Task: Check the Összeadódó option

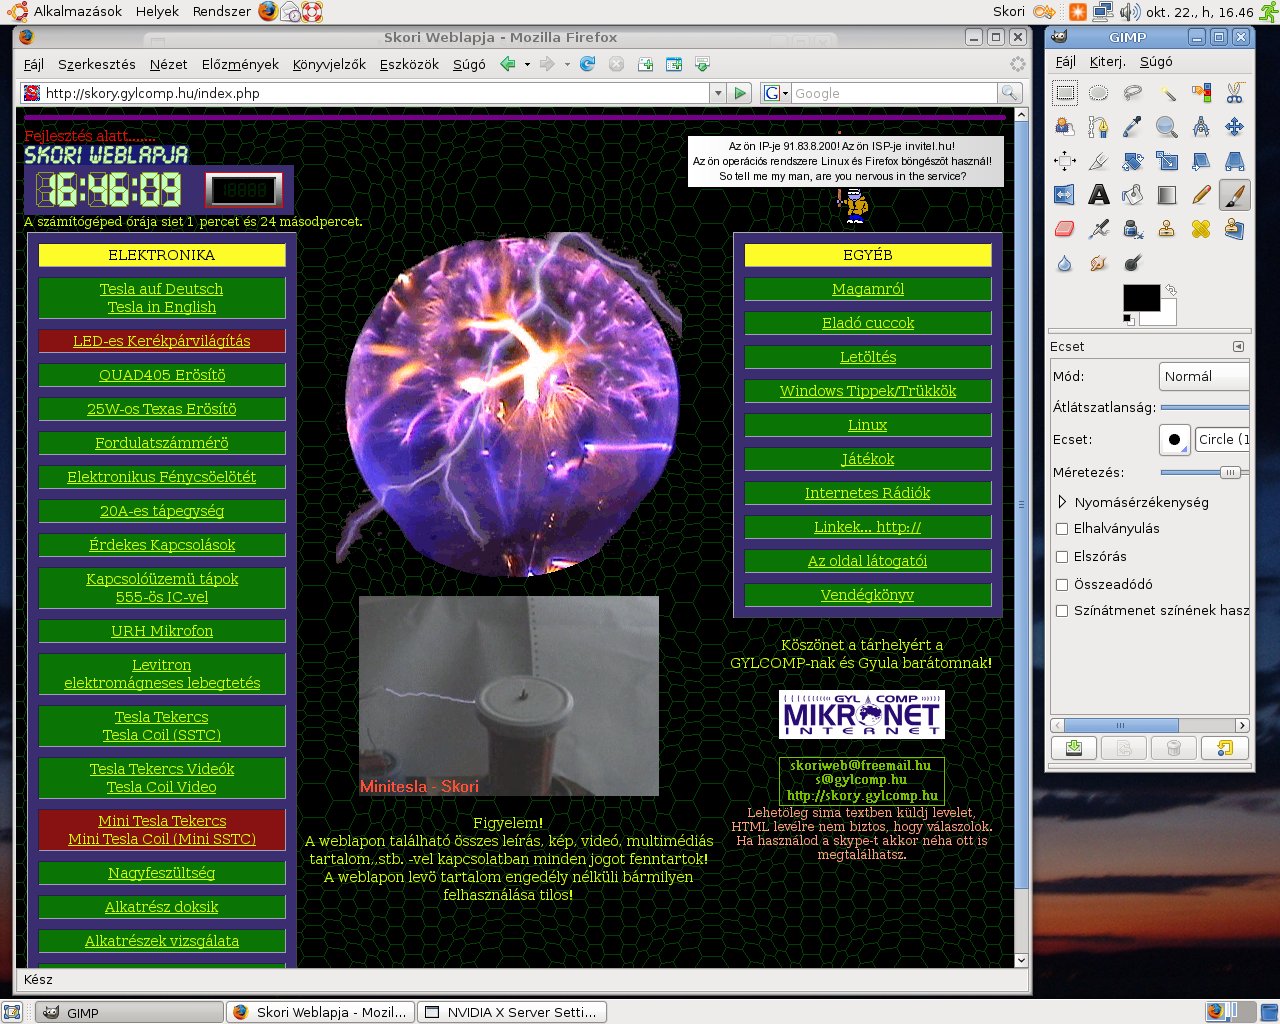Action: tap(1062, 585)
